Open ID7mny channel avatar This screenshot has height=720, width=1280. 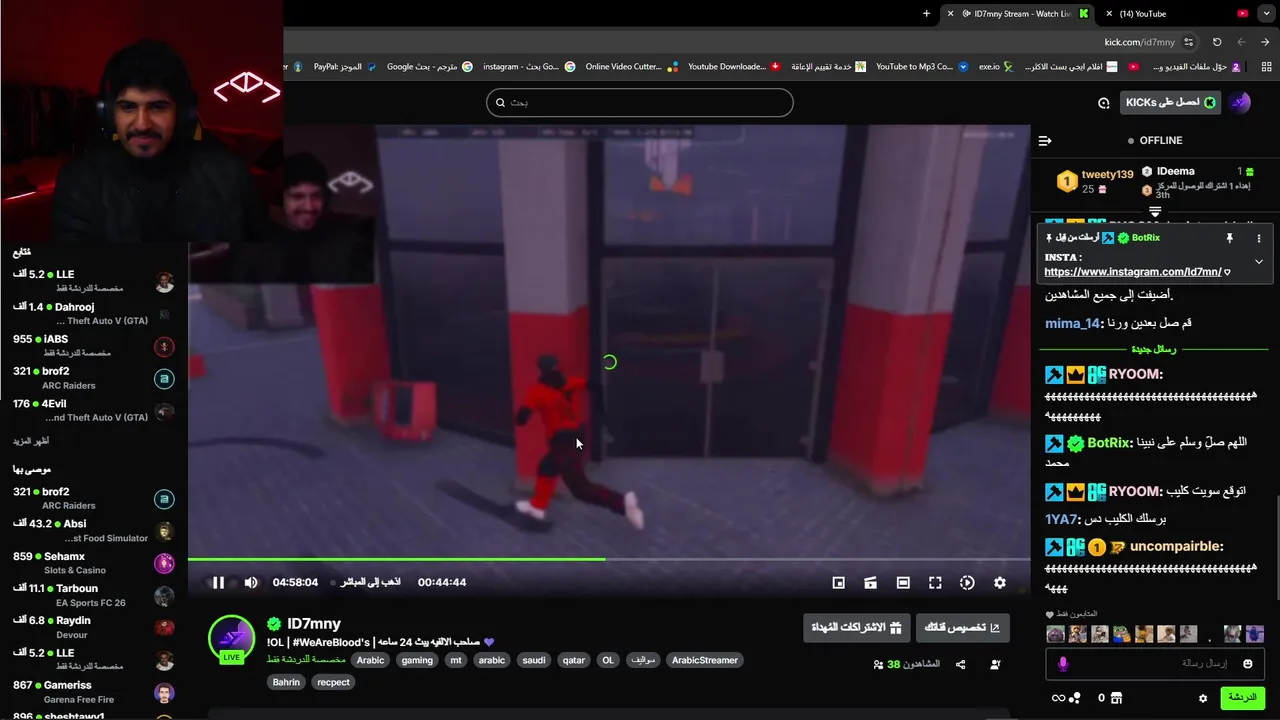(x=231, y=639)
